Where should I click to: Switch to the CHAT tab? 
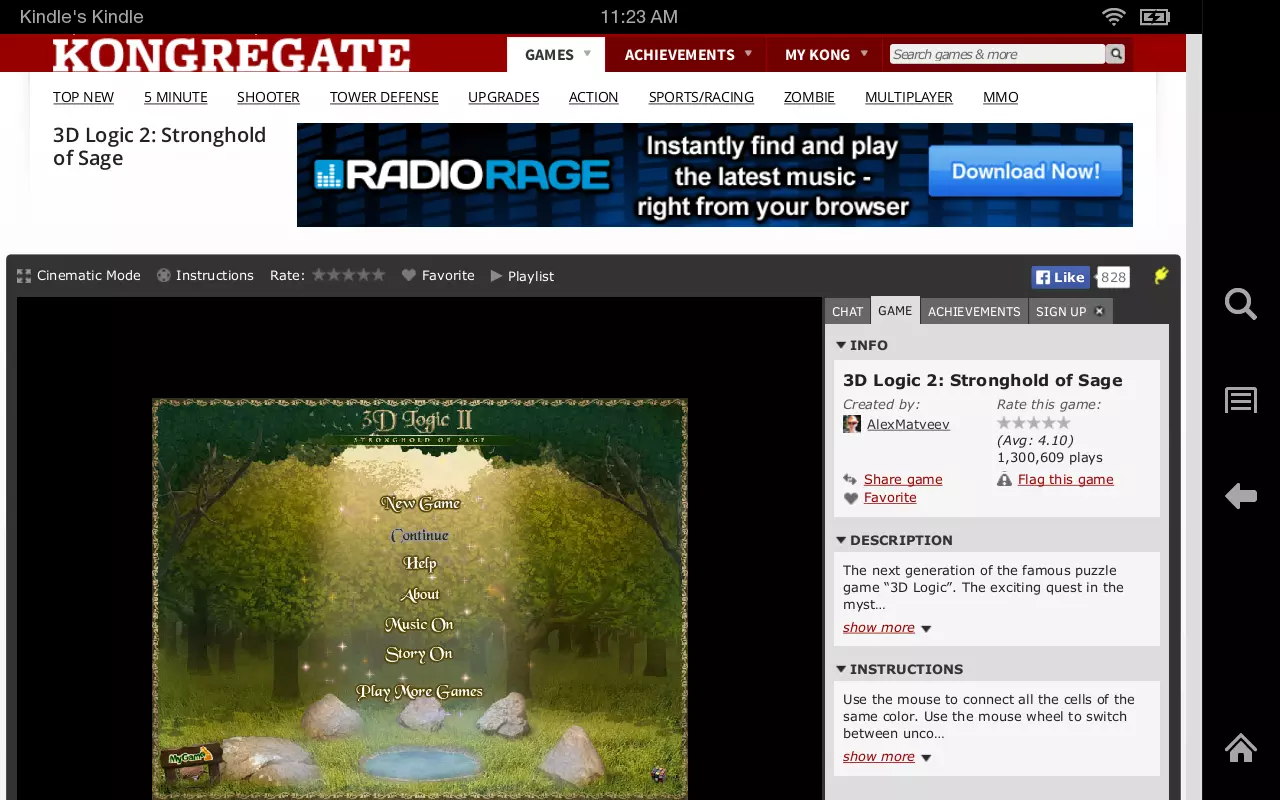pos(847,311)
